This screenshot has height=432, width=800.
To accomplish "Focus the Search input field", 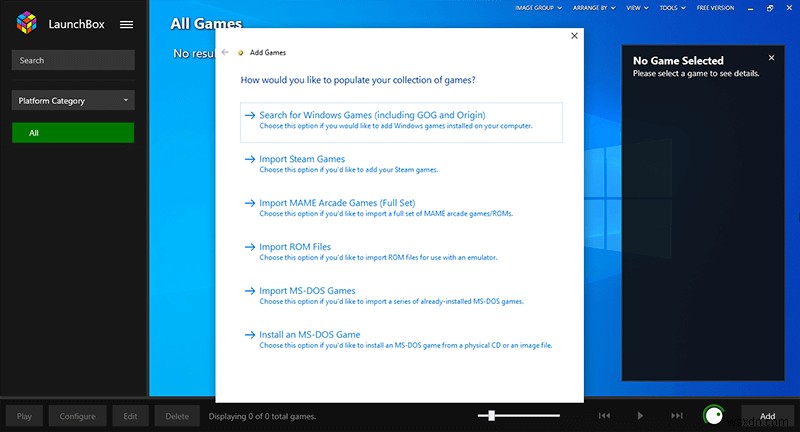I will click(73, 60).
